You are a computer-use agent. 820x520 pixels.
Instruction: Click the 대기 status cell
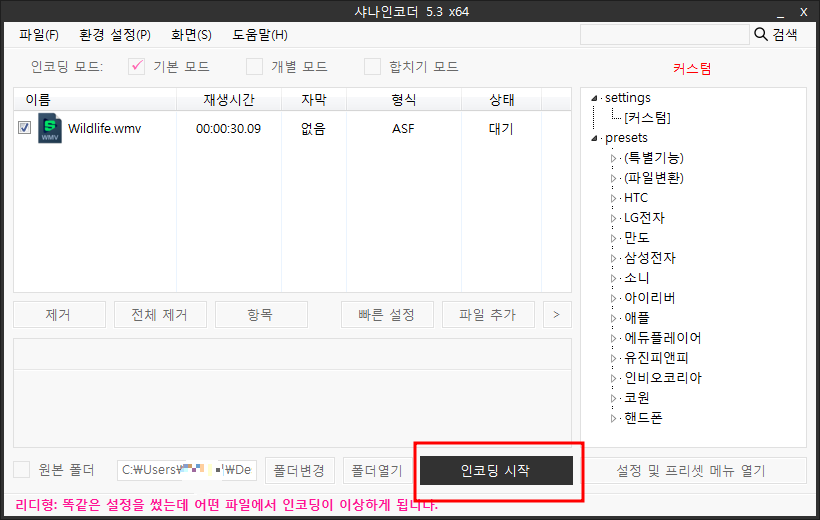click(x=501, y=129)
